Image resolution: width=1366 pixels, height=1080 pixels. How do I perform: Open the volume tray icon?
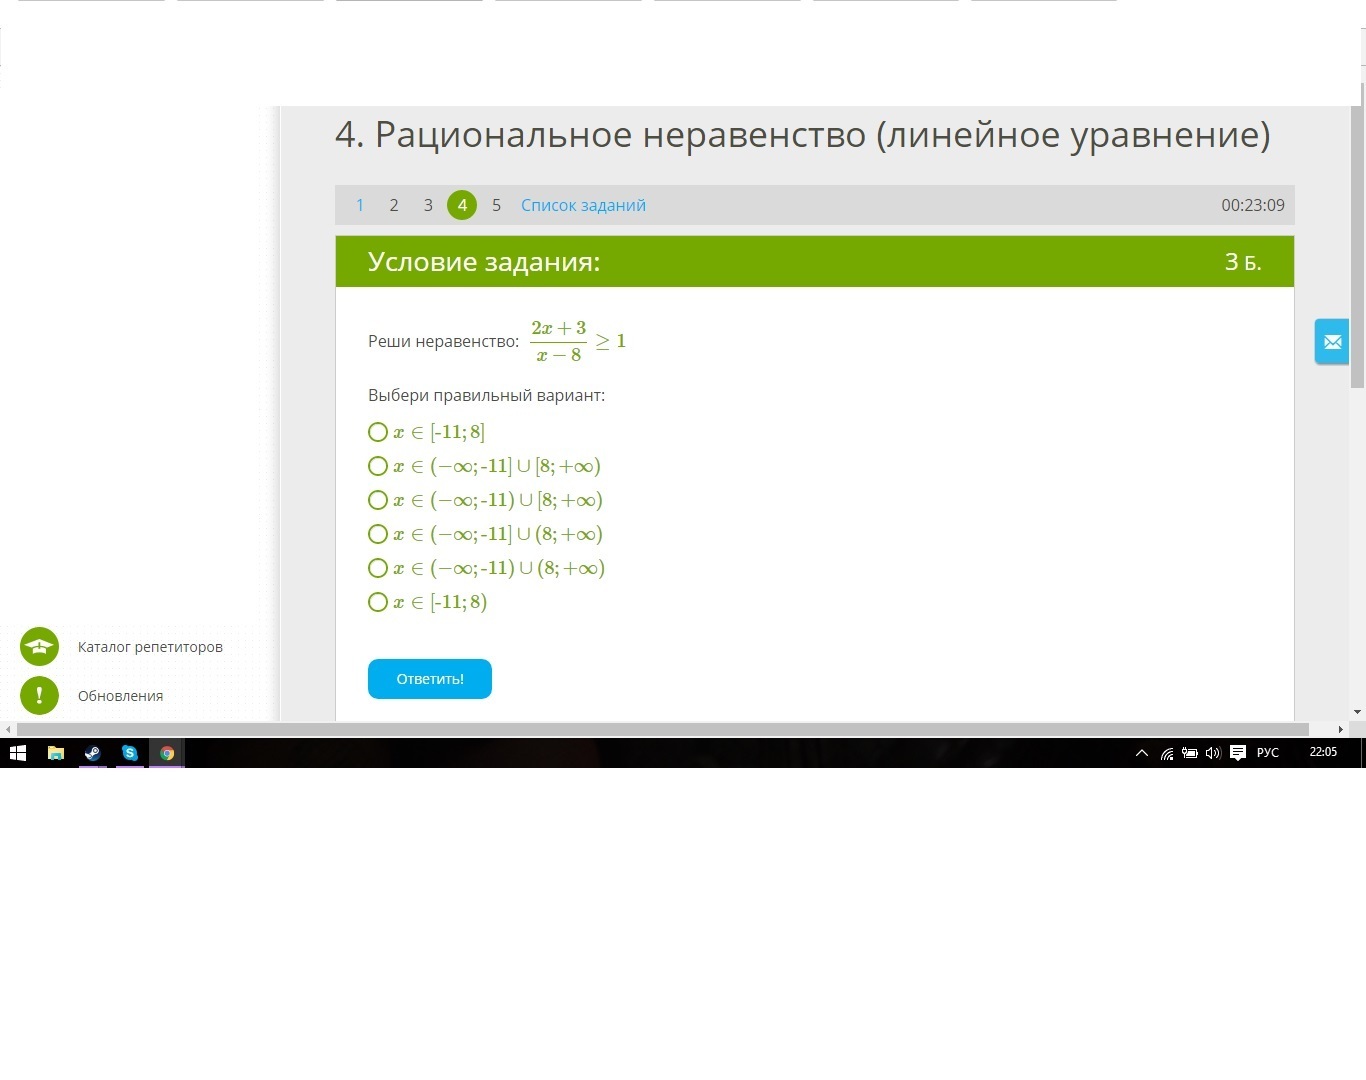(1213, 753)
